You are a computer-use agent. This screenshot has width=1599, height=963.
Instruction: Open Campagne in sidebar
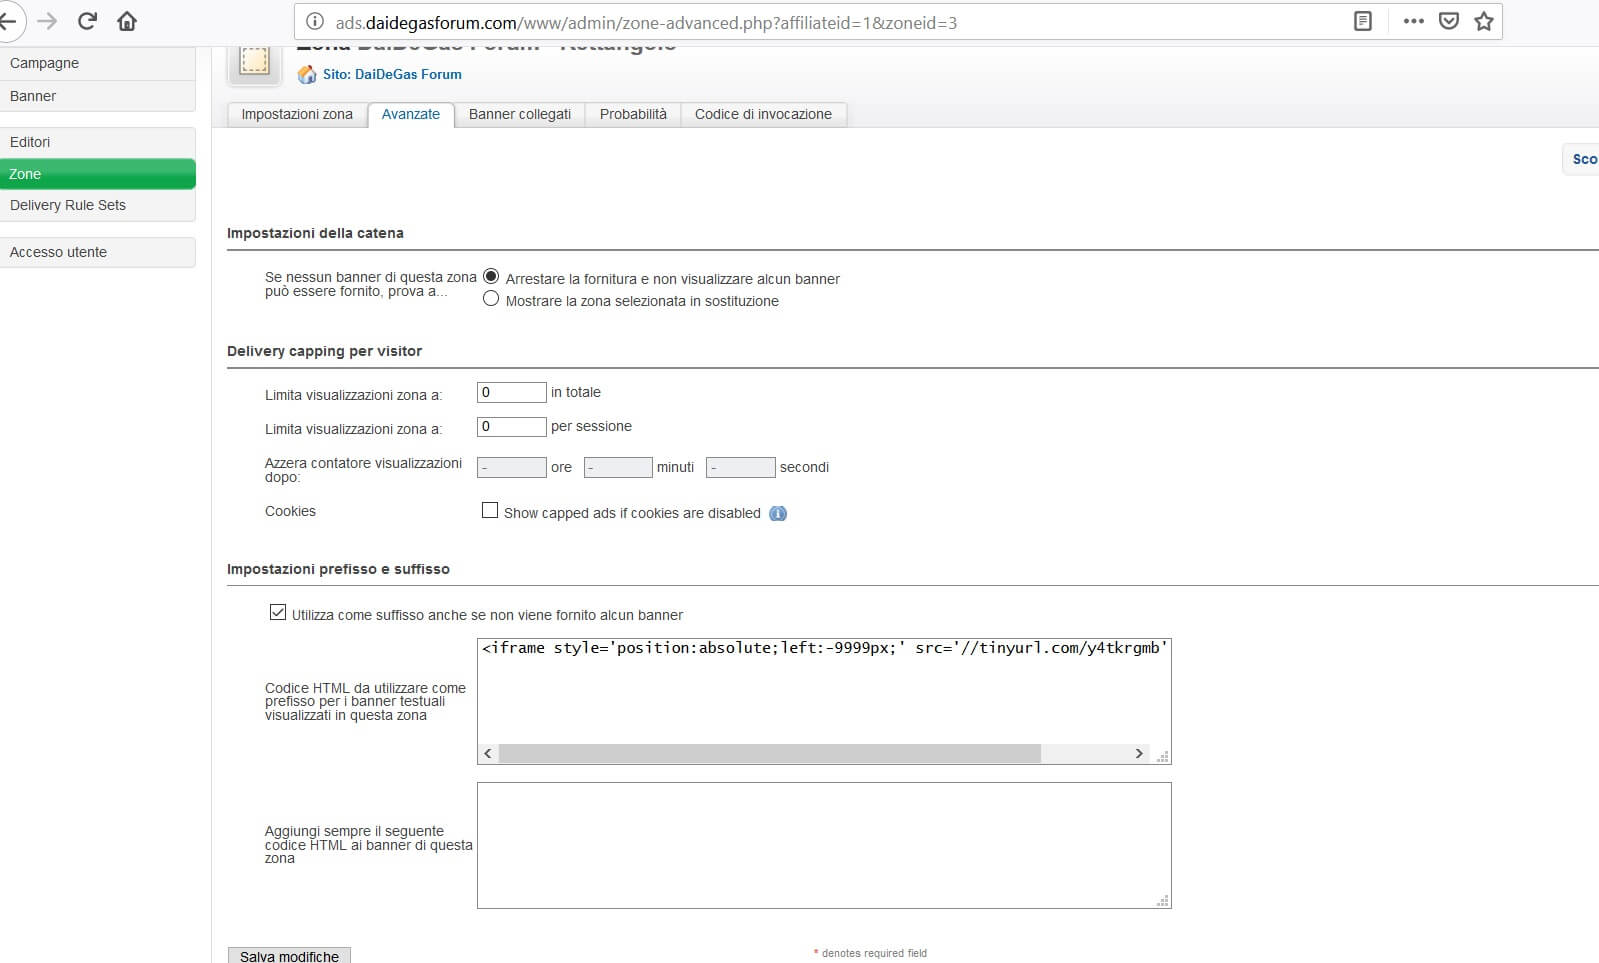point(98,63)
